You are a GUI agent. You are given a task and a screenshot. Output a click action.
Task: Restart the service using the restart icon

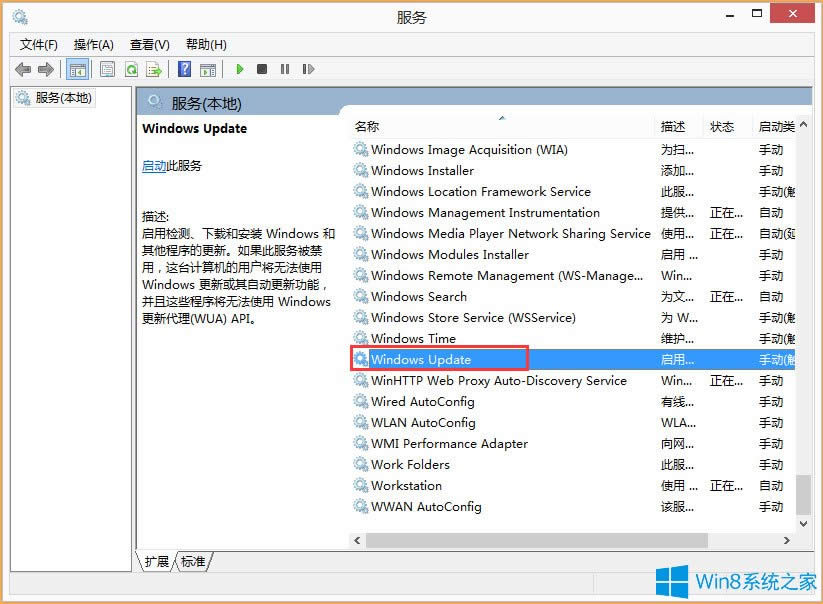(308, 68)
